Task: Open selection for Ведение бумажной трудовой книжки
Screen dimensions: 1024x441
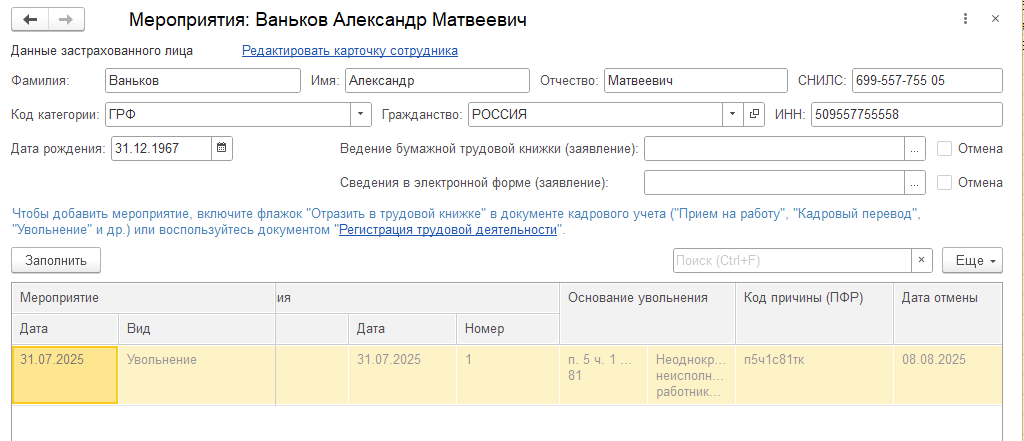Action: (914, 148)
